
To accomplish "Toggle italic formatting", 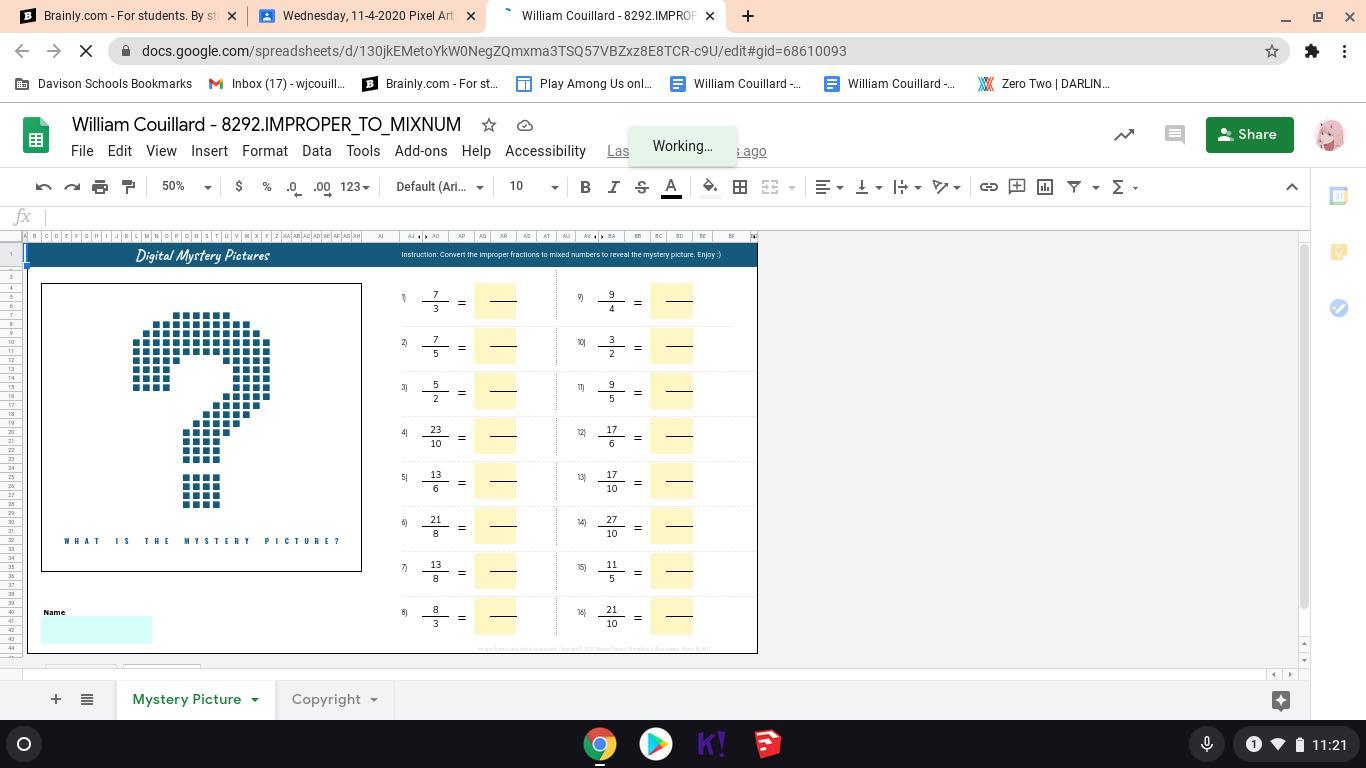I will (x=613, y=187).
